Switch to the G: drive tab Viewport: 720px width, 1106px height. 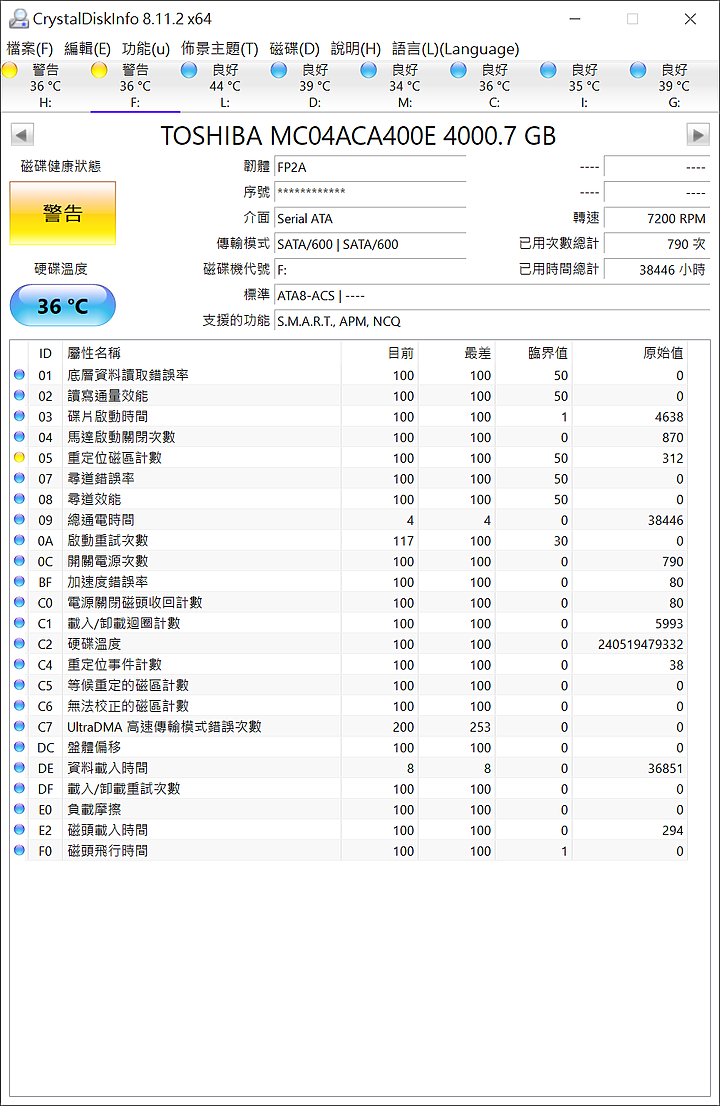click(673, 86)
